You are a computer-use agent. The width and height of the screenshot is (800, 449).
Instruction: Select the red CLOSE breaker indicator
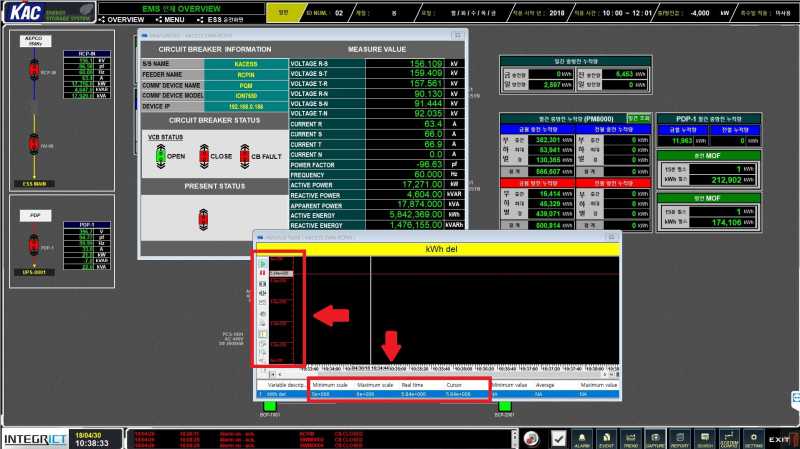tap(204, 156)
